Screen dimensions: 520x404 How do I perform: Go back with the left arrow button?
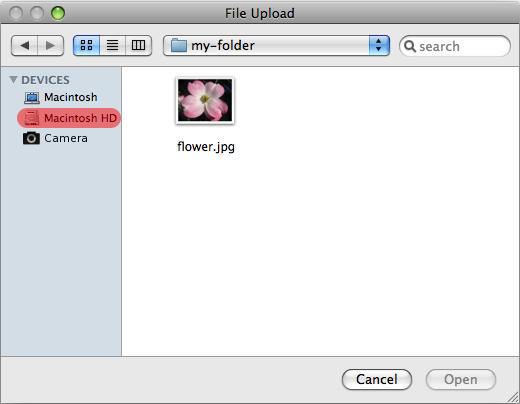[x=24, y=45]
